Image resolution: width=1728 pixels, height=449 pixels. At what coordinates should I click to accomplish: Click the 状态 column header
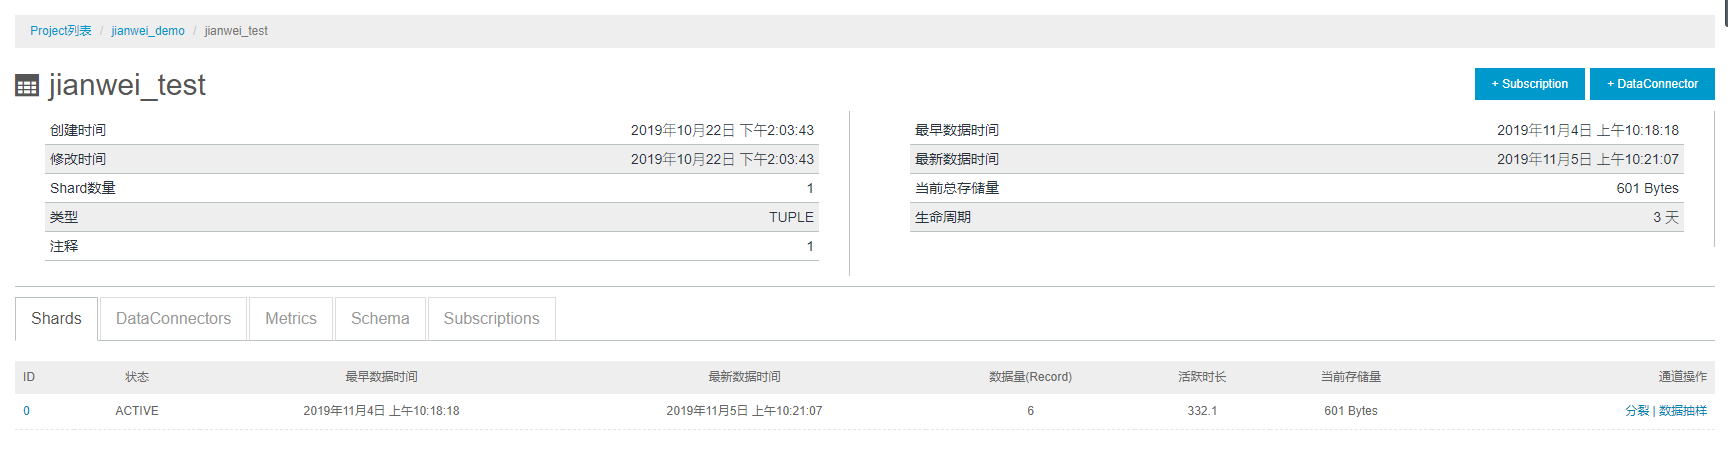pos(137,377)
